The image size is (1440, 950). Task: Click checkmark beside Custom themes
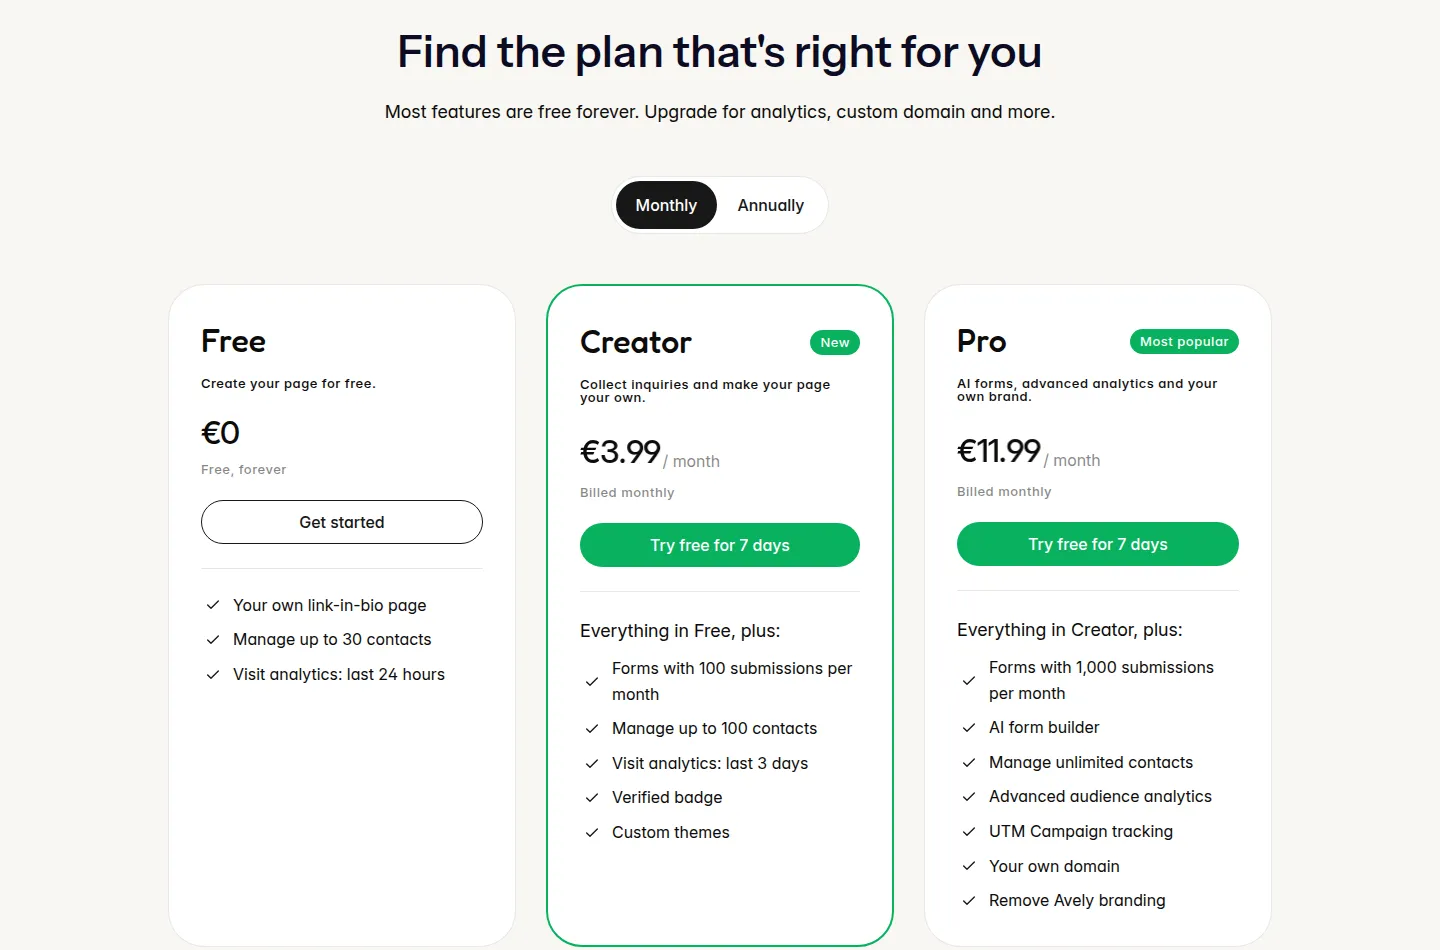click(592, 833)
